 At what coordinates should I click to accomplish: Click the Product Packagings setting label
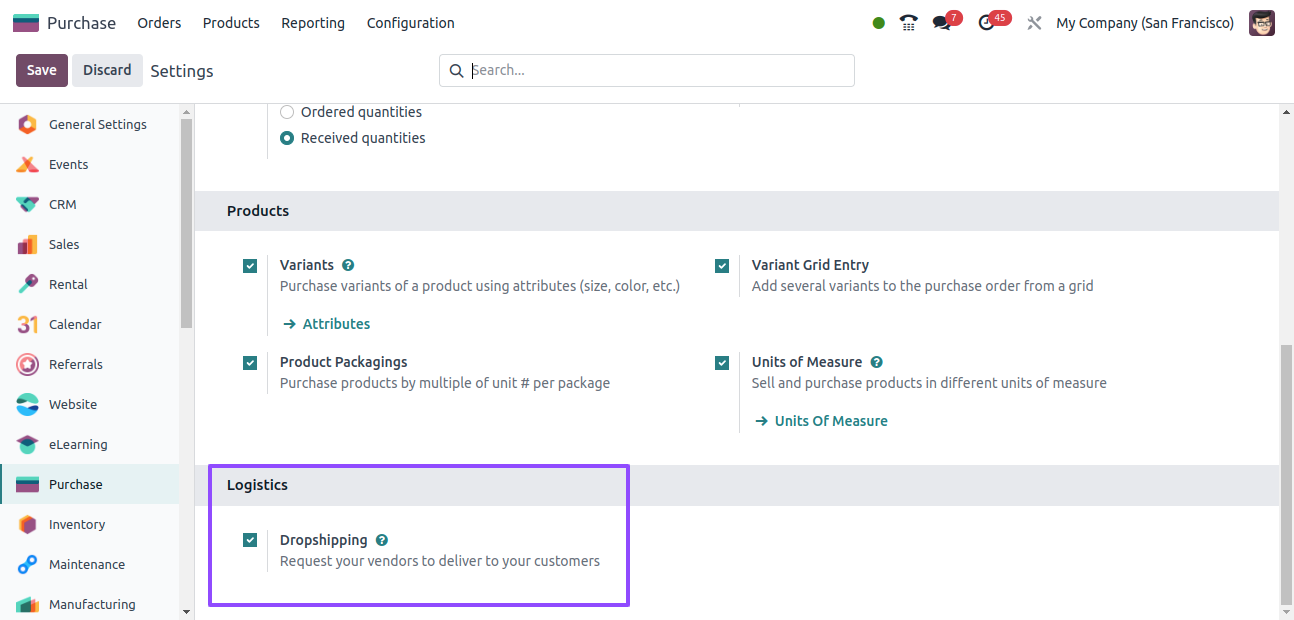[x=344, y=362]
